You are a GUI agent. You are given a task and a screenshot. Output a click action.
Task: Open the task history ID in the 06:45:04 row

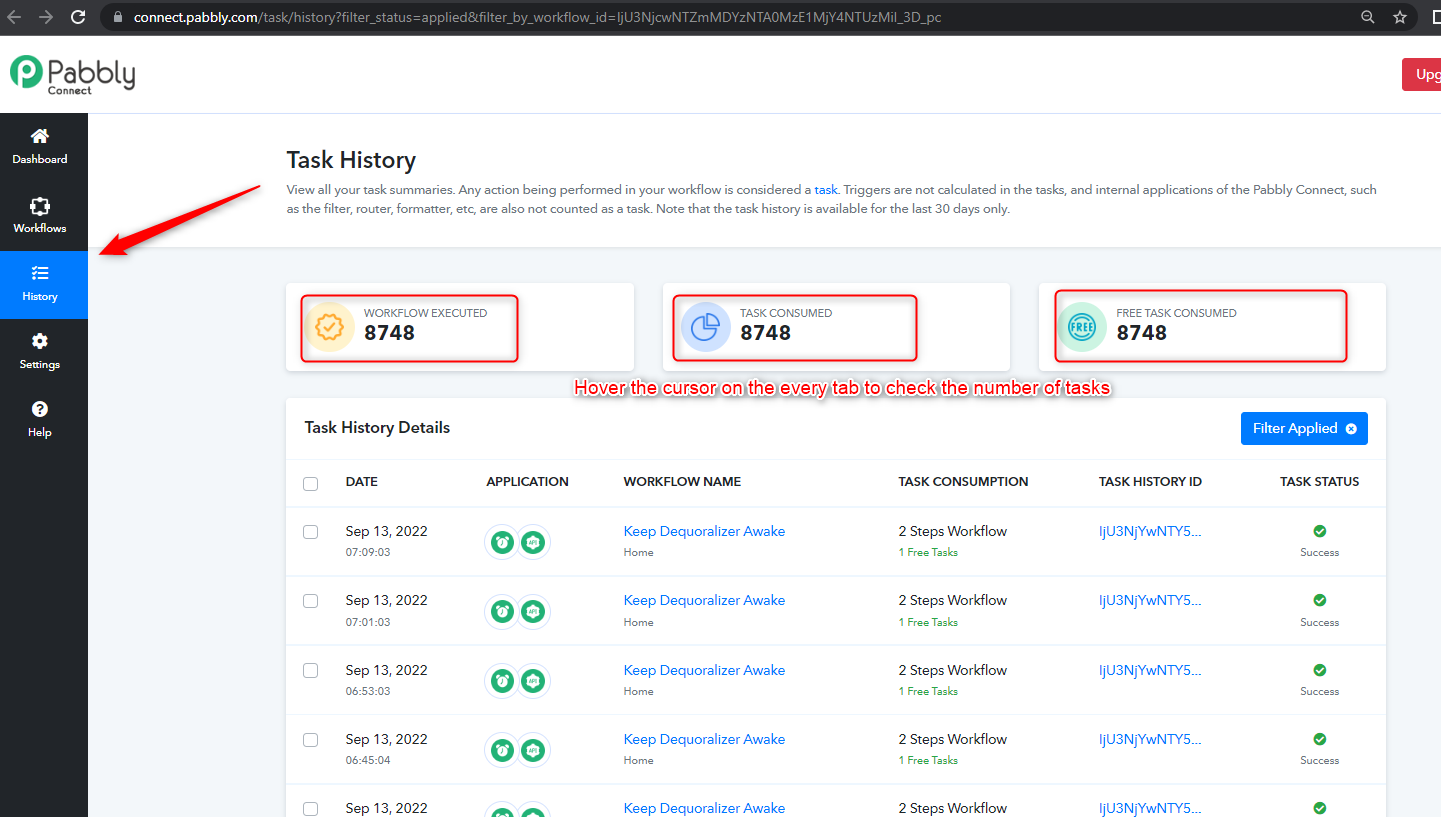(1150, 739)
